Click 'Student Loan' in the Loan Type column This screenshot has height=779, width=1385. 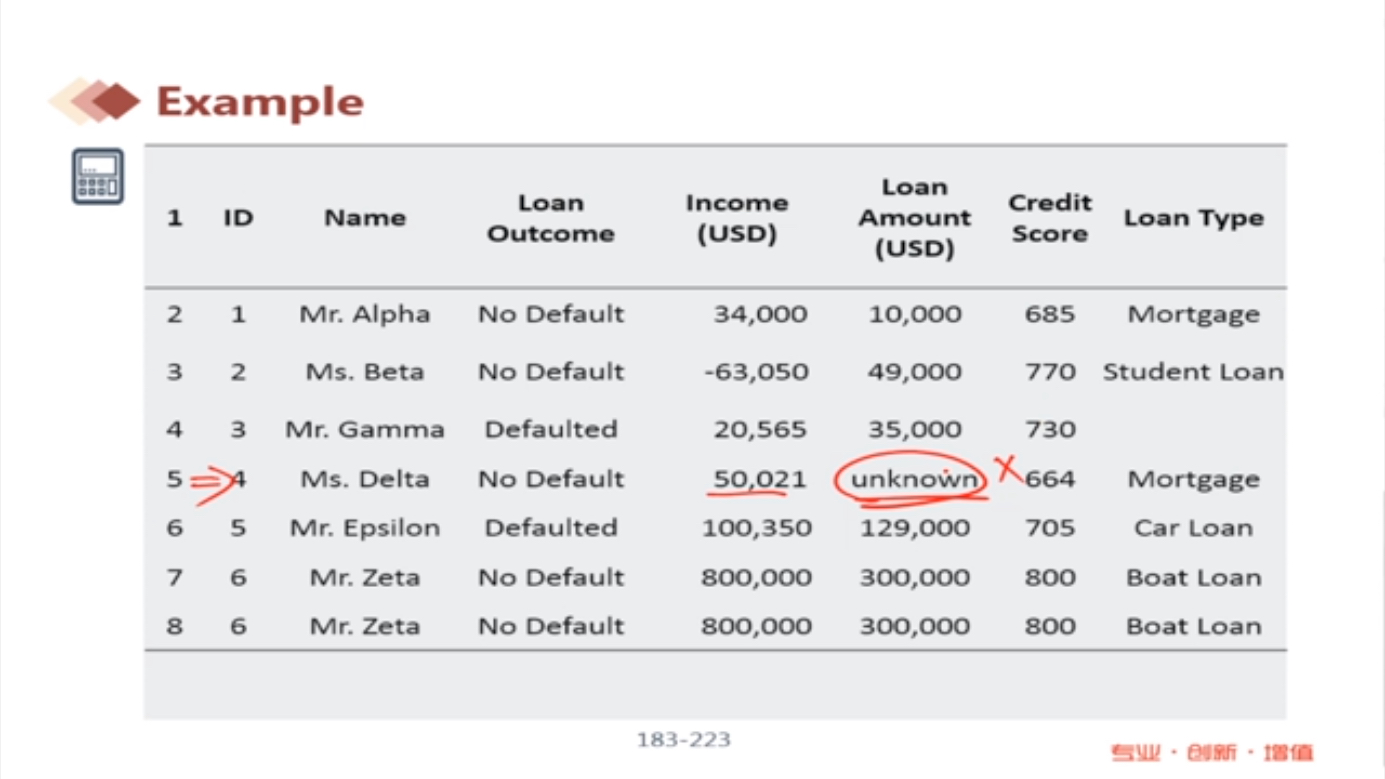click(x=1193, y=372)
